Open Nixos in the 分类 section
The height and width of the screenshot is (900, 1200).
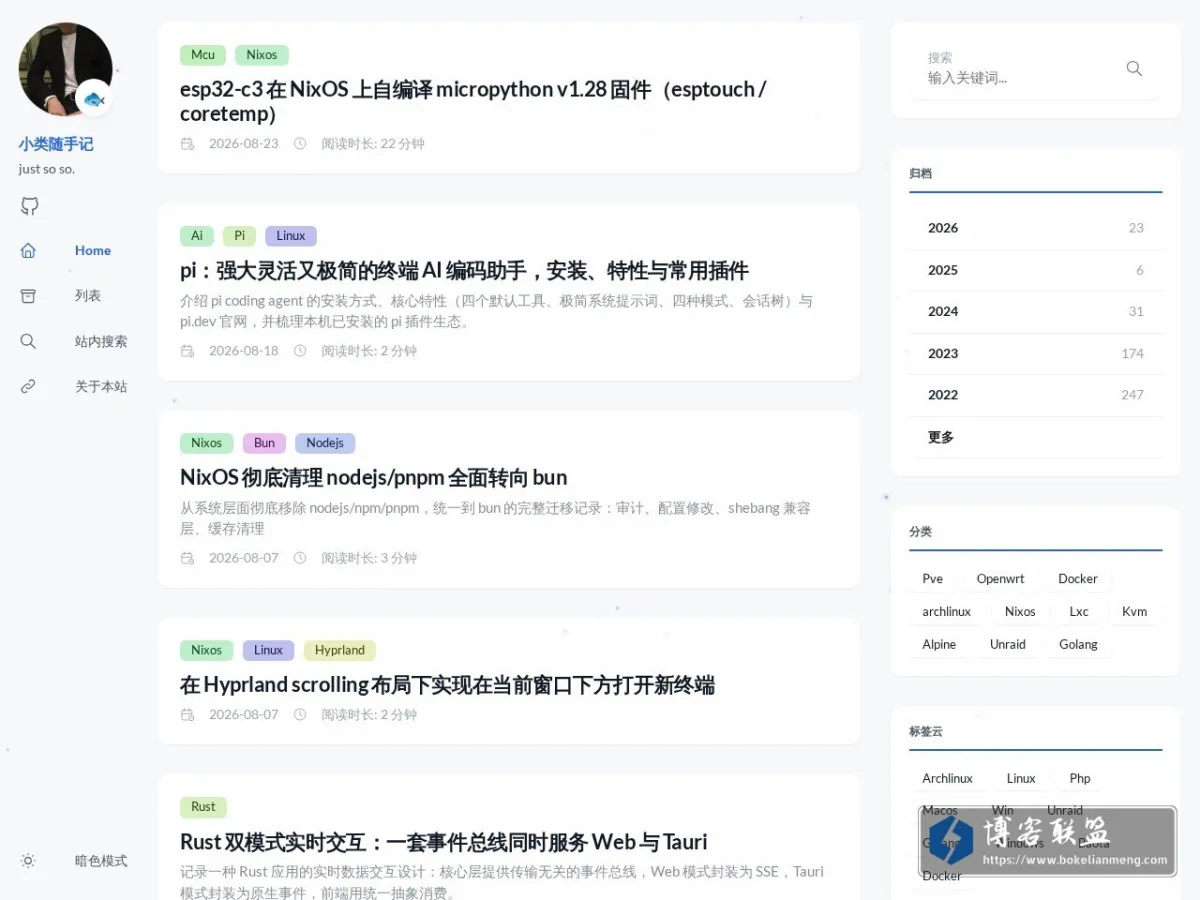tap(1020, 612)
